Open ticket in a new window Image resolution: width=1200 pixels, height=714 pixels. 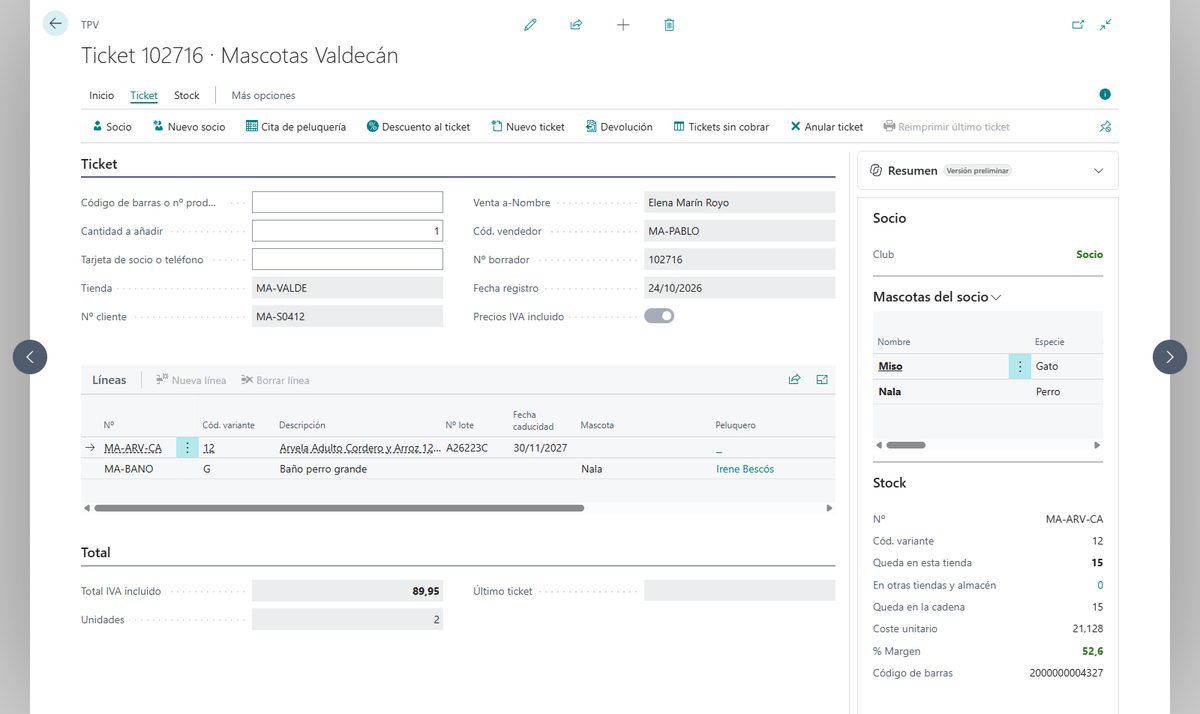(1078, 25)
